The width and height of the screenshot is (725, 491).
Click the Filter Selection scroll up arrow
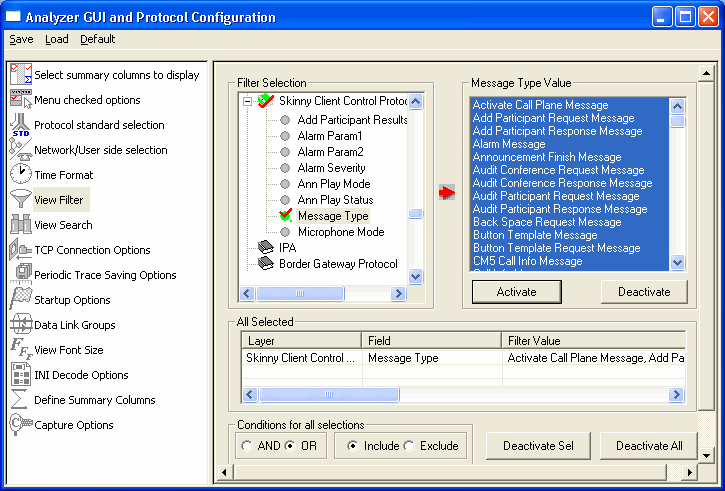point(416,101)
